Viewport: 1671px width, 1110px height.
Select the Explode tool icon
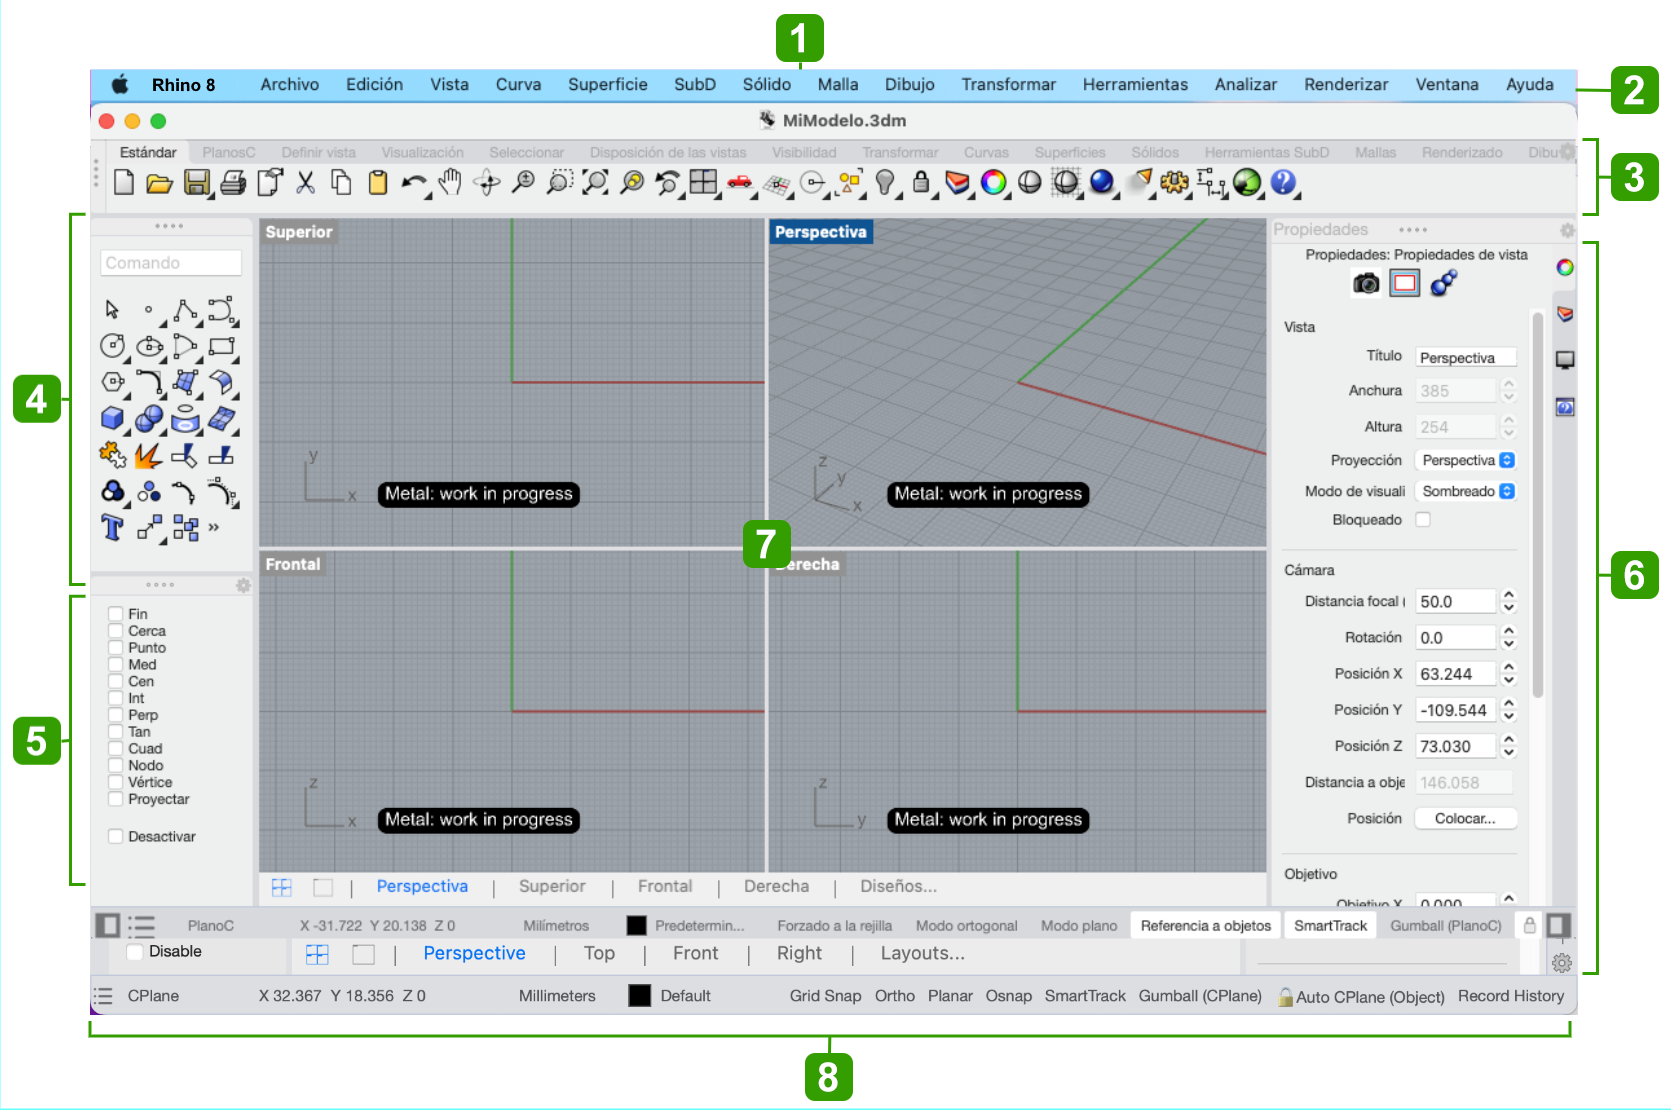[148, 456]
